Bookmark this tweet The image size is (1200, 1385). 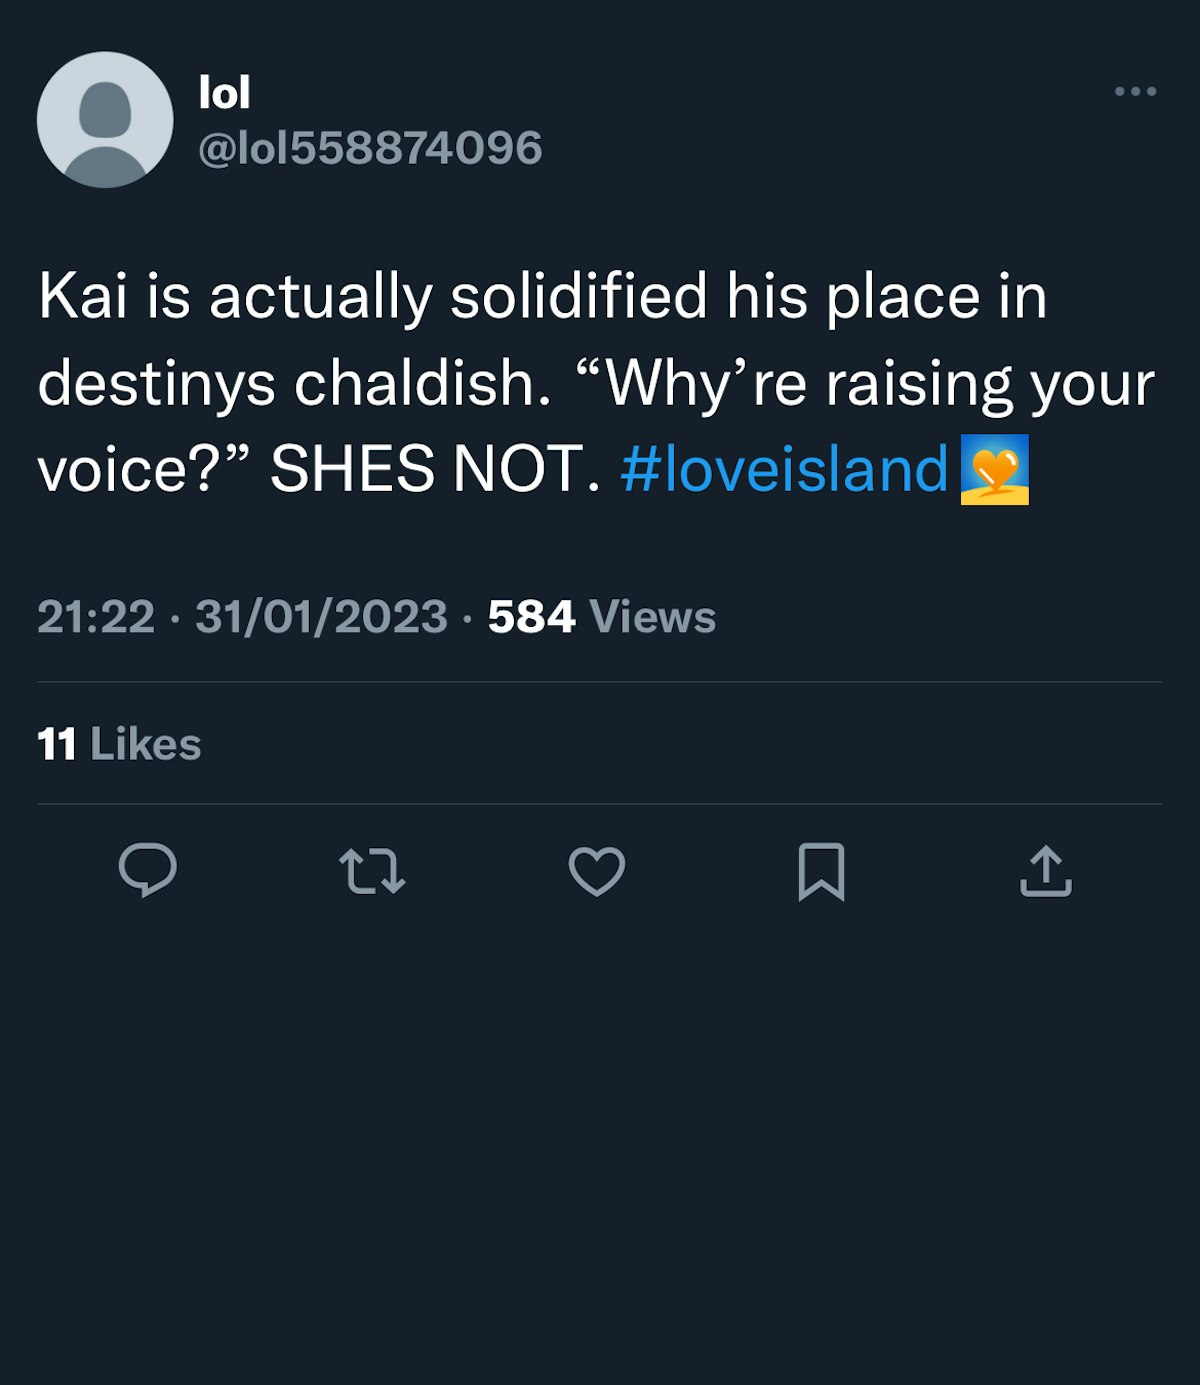click(821, 871)
